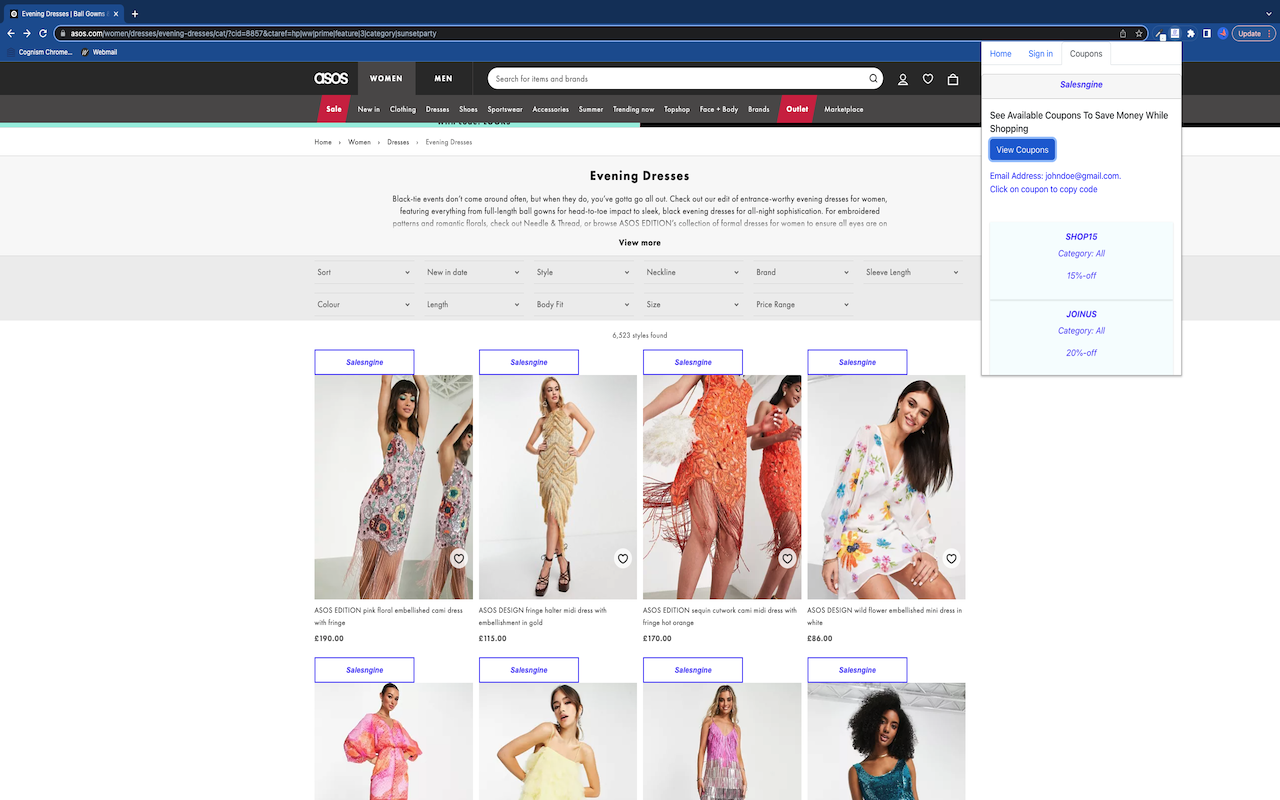The image size is (1280, 800).
Task: Toggle the browser side panel icon
Action: pyautogui.click(x=1207, y=33)
